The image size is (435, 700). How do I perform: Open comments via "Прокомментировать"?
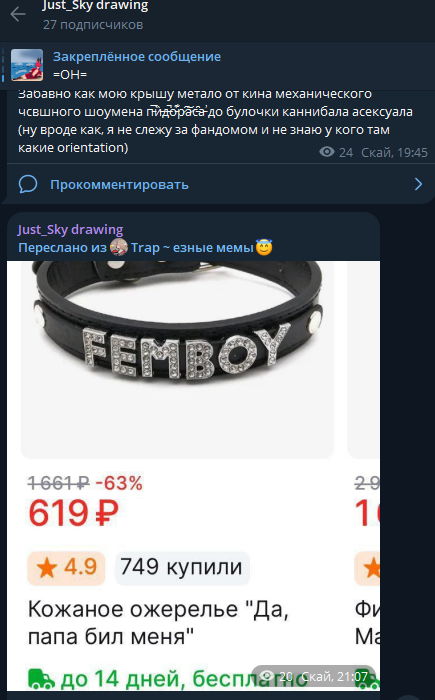tap(119, 184)
